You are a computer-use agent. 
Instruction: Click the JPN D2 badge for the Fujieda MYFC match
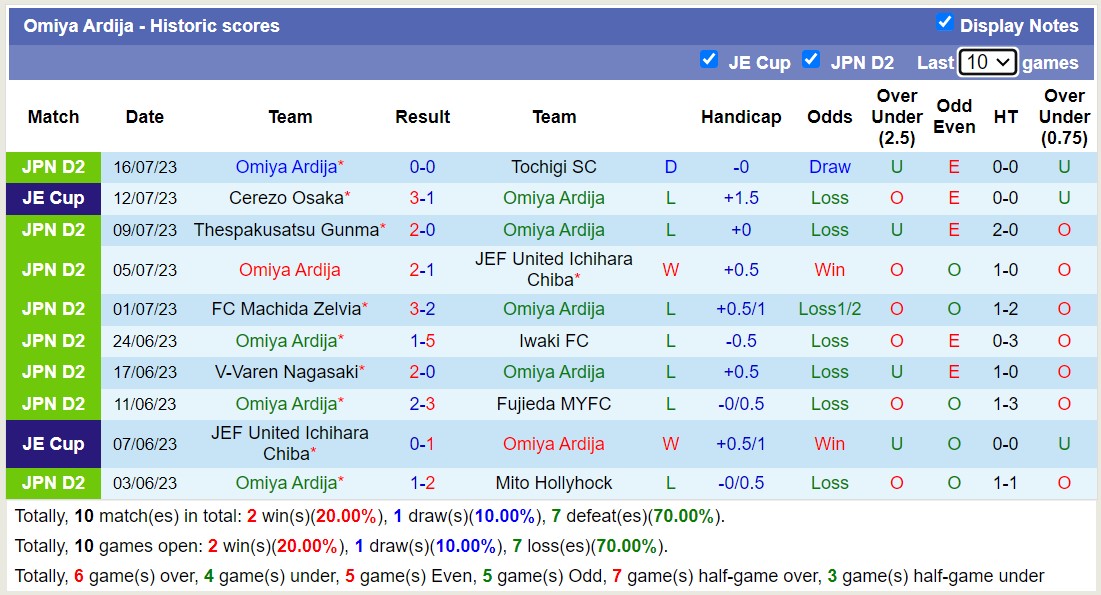(53, 404)
